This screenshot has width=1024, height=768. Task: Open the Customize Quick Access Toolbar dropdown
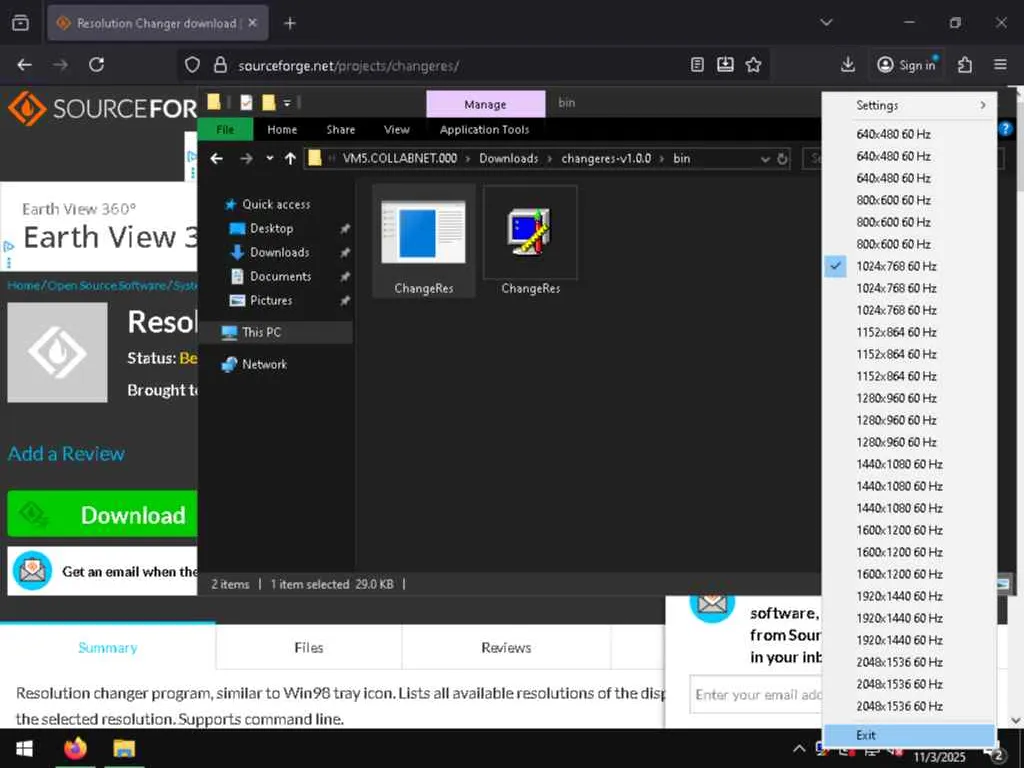tap(287, 103)
